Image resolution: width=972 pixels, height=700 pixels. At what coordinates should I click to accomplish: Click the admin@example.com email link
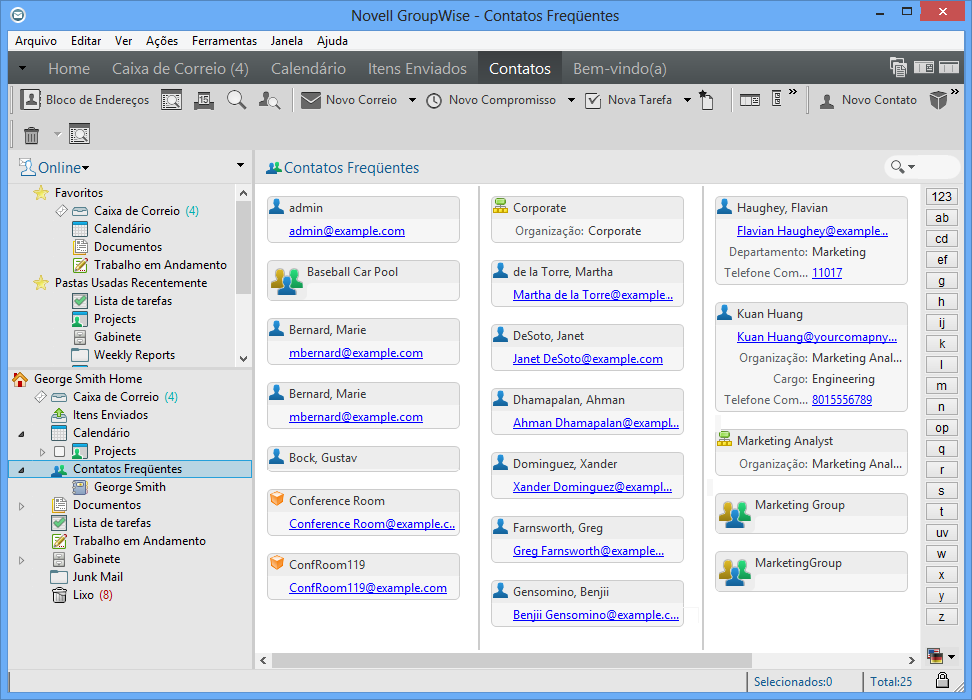coord(347,231)
